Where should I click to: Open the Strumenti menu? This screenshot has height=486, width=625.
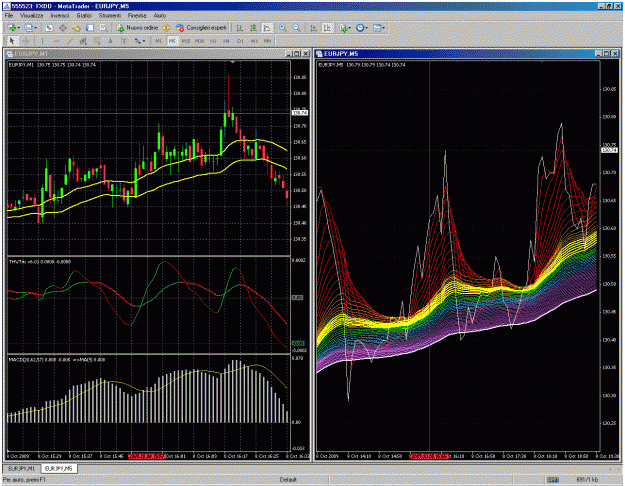click(110, 15)
